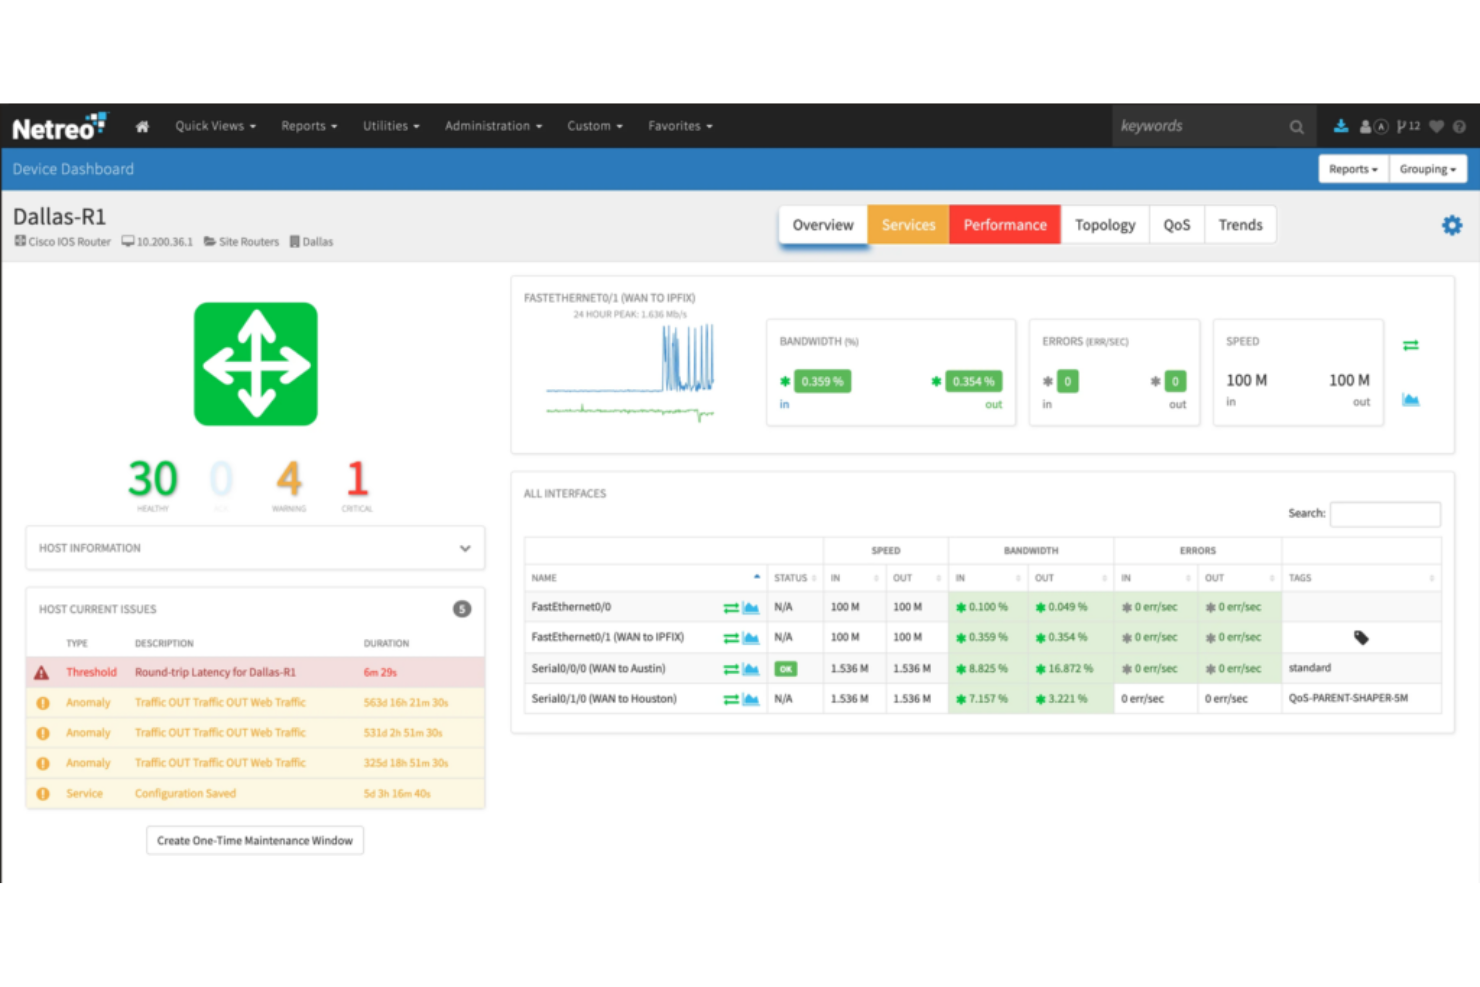Open device settings gear icon

[1452, 225]
